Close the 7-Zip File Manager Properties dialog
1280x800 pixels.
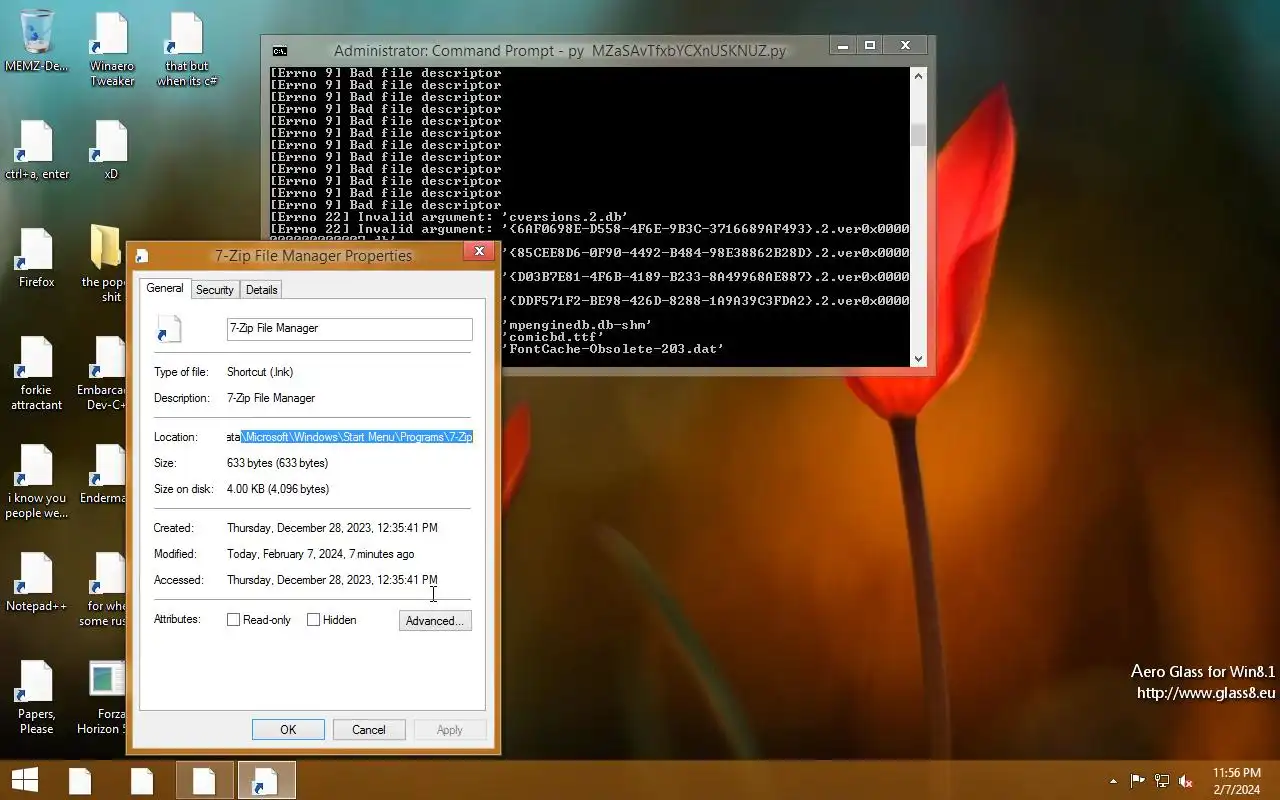479,252
